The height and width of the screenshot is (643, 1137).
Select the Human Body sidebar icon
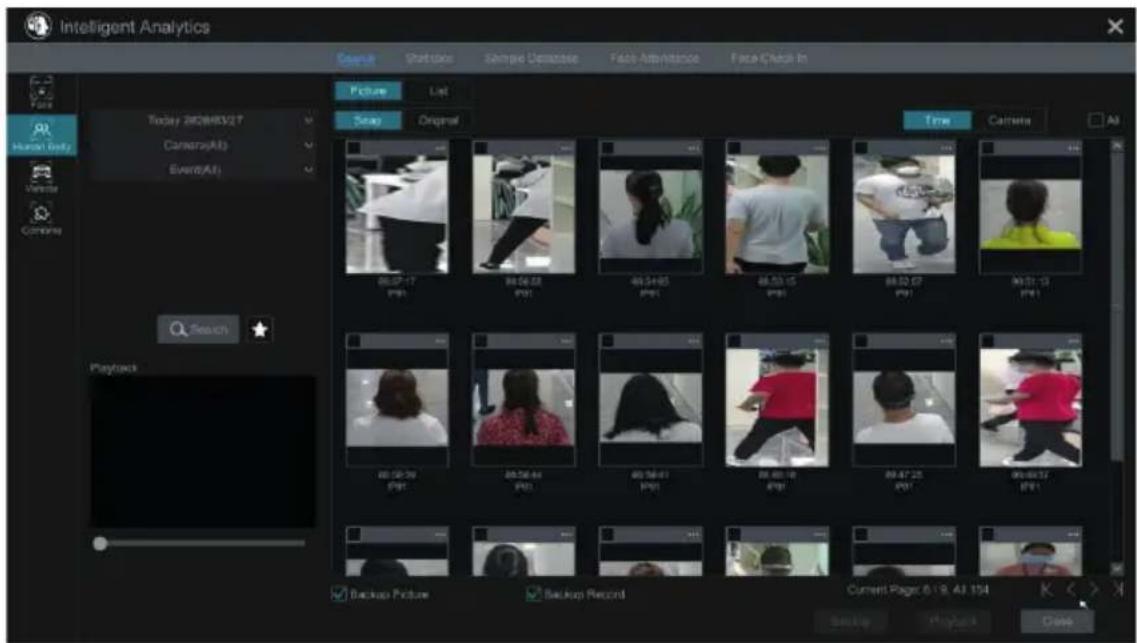click(x=41, y=135)
